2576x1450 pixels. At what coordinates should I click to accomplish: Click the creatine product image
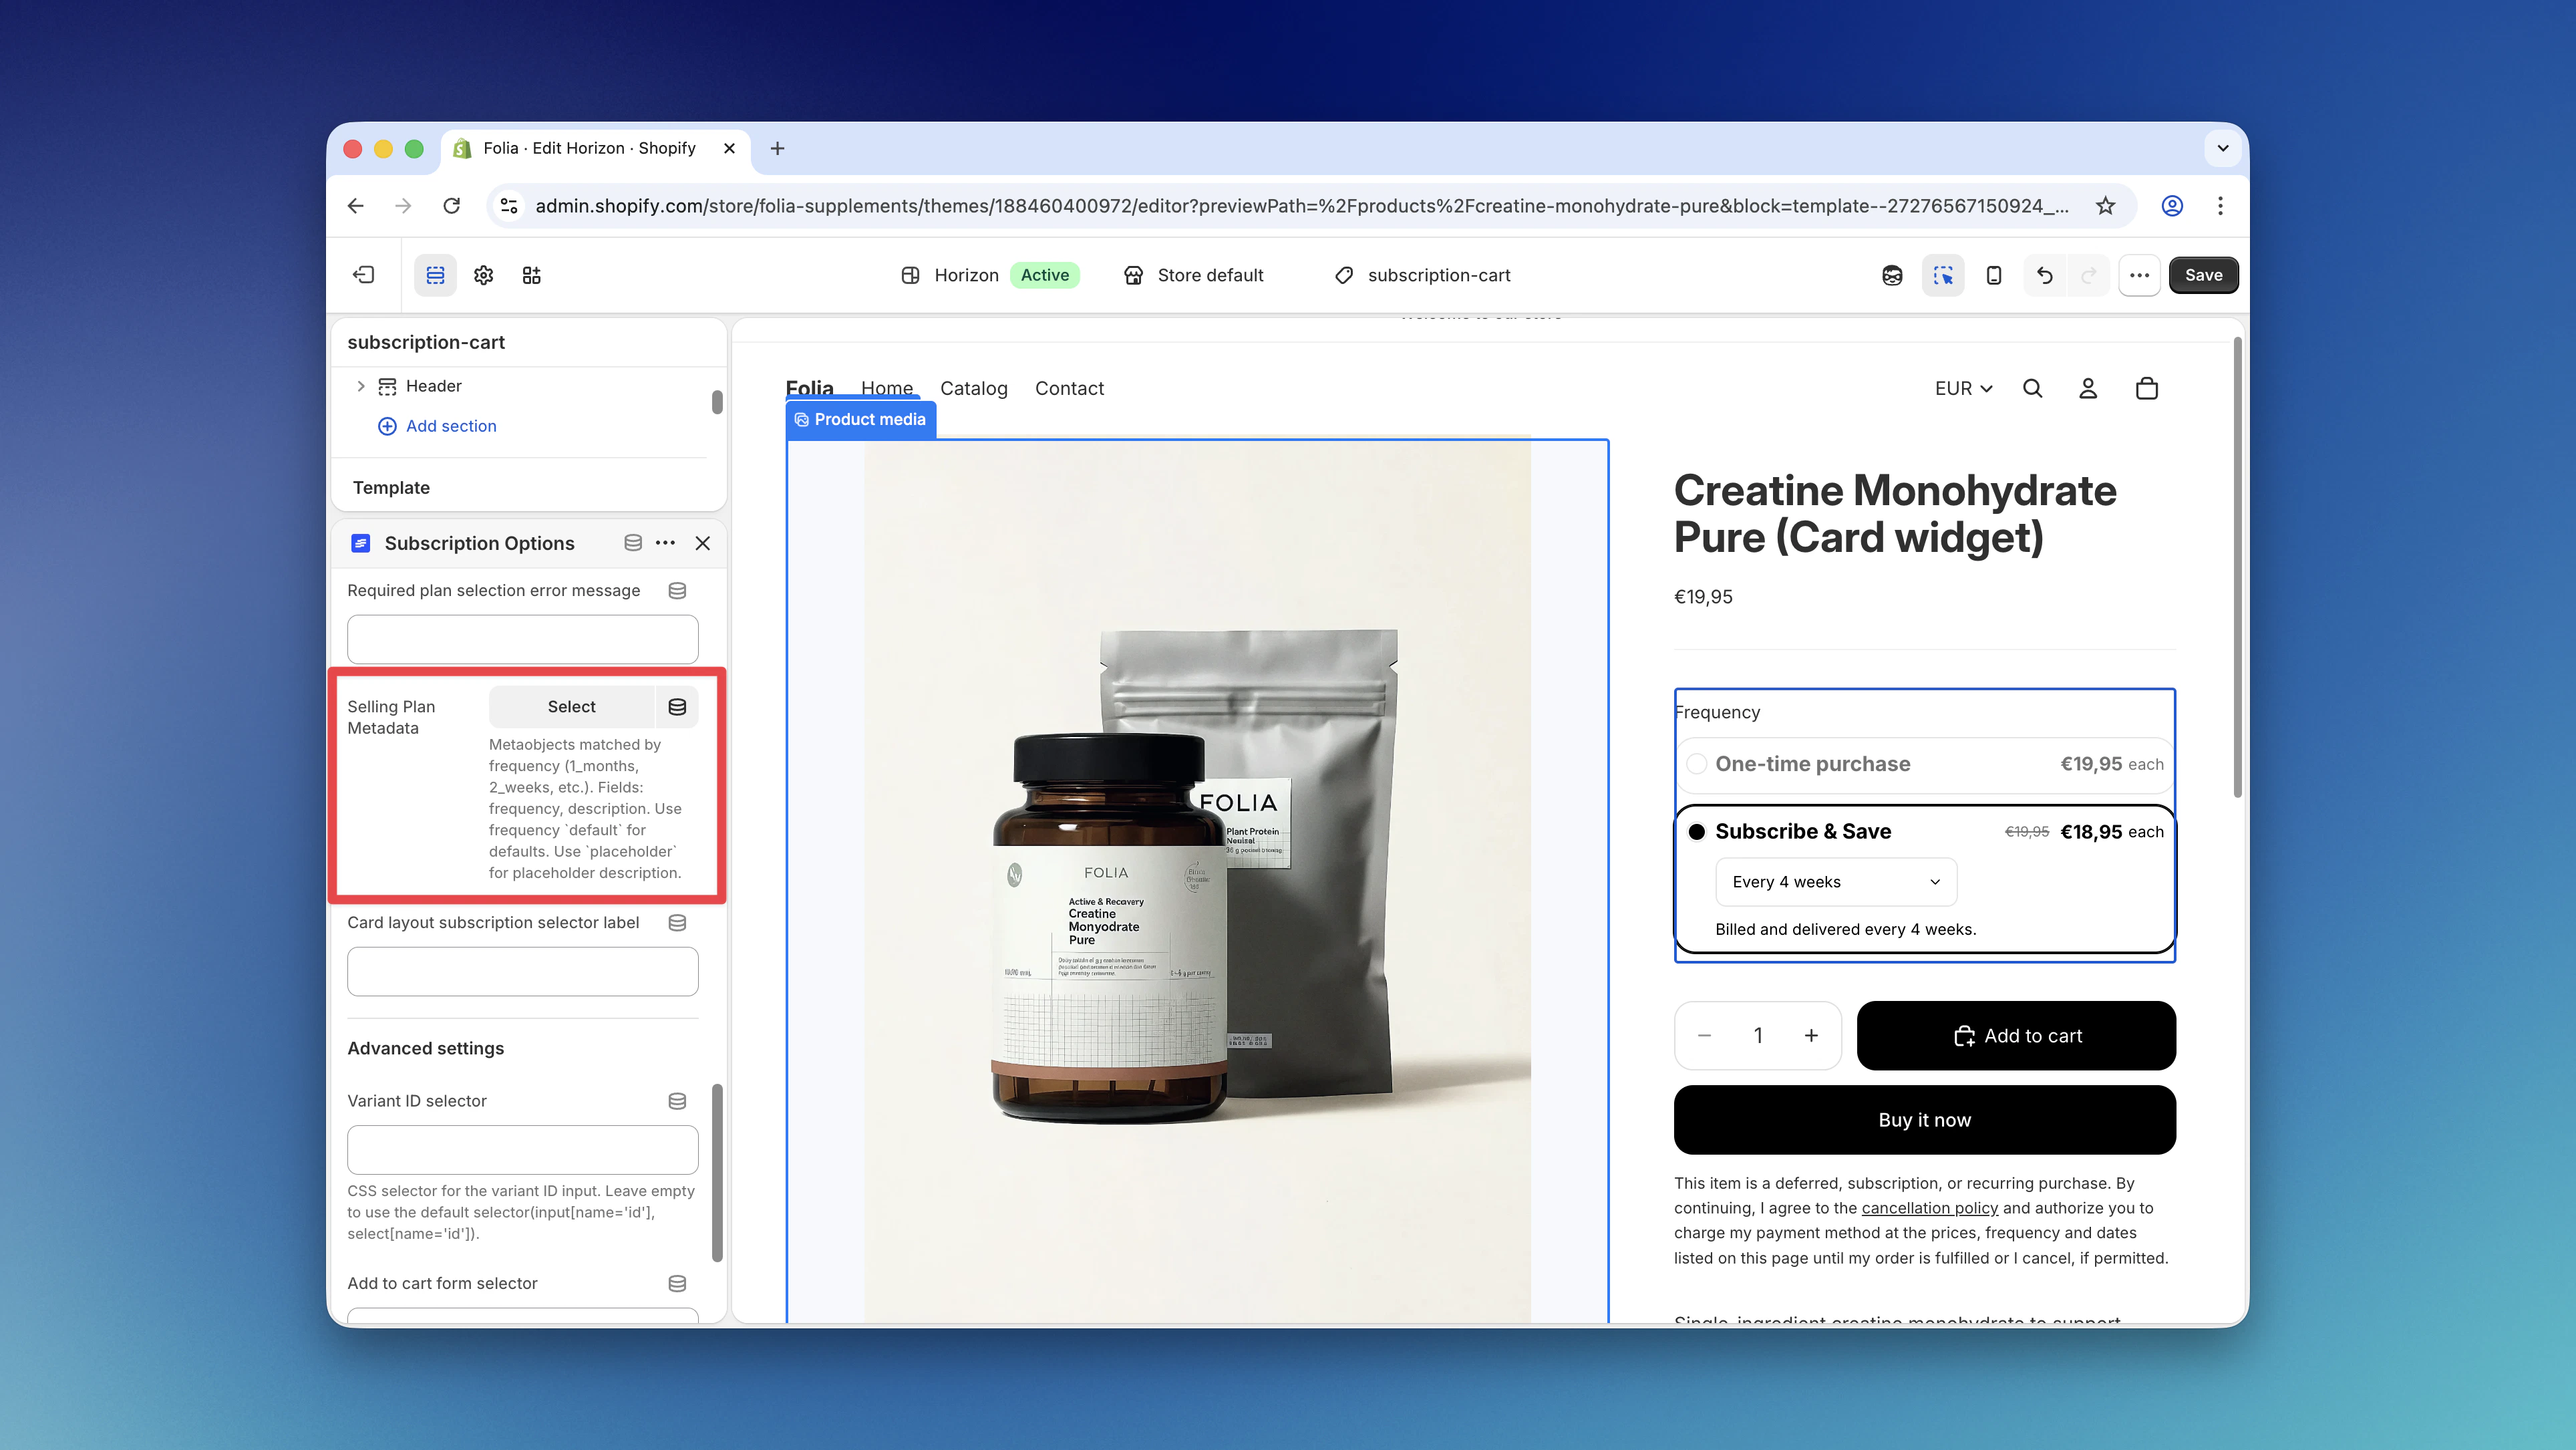pos(1197,881)
